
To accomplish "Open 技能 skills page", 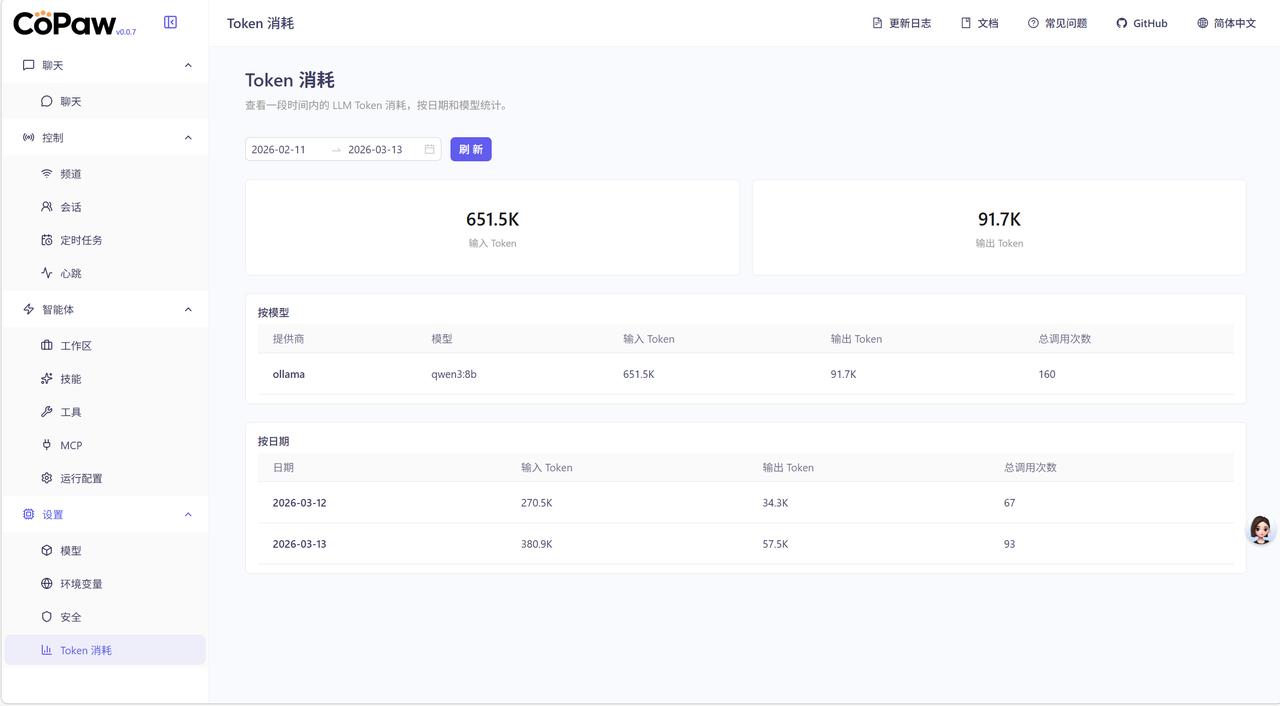I will pos(70,379).
